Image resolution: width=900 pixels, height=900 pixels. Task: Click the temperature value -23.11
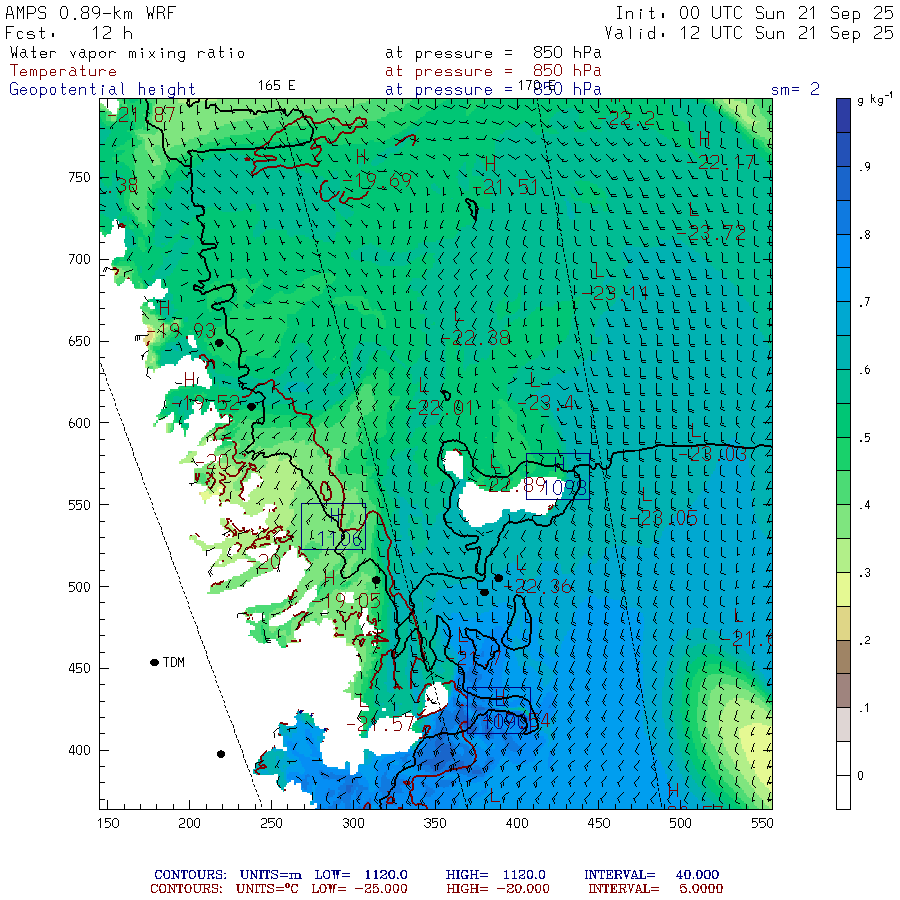click(614, 293)
